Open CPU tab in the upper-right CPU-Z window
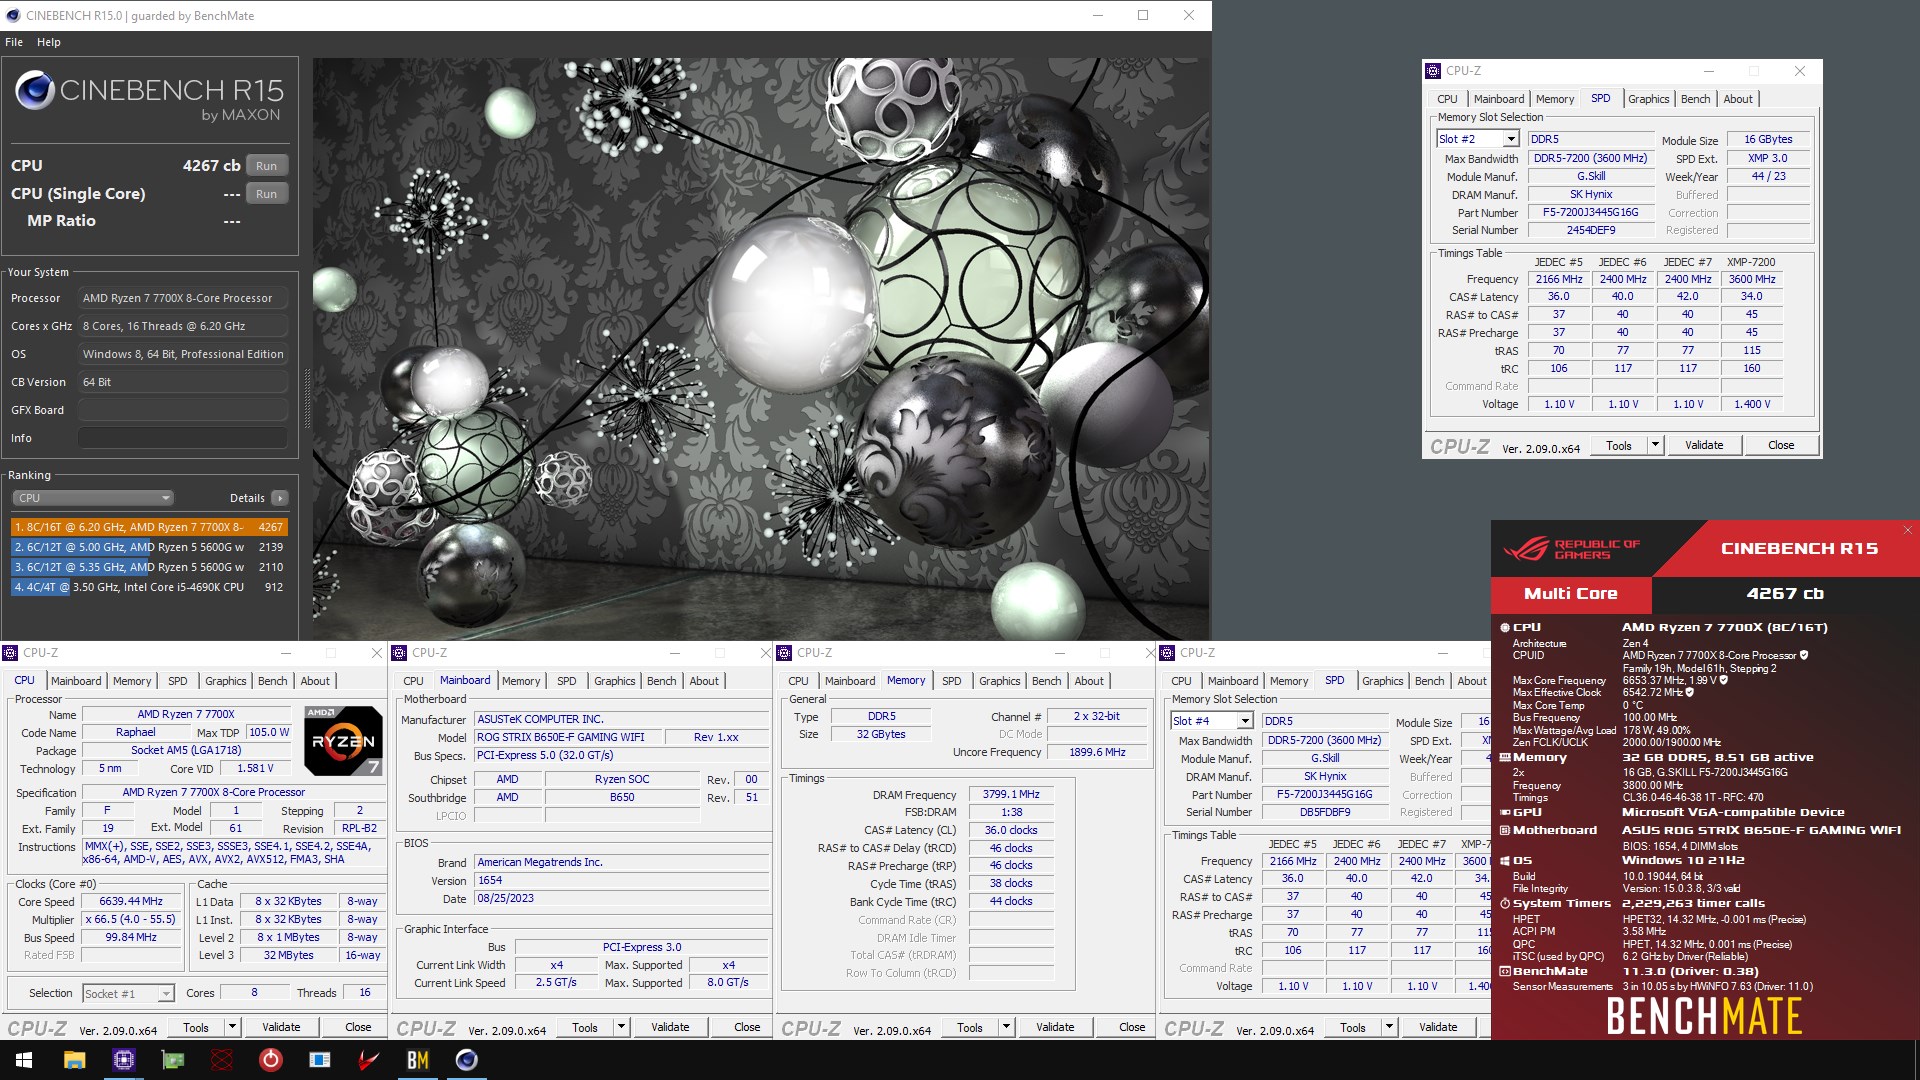This screenshot has width=1920, height=1080. click(1447, 99)
